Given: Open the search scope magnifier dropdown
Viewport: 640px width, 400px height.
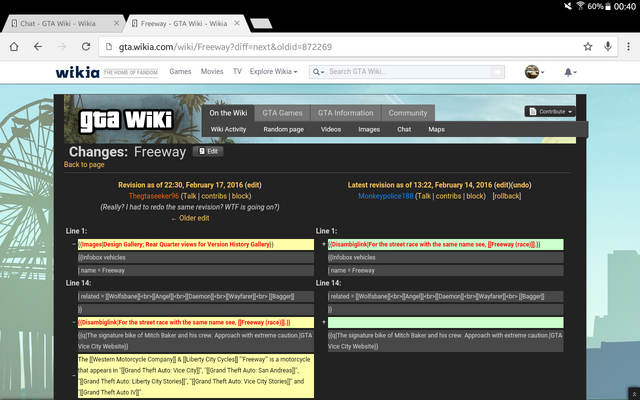Looking at the screenshot, I should click(x=318, y=72).
